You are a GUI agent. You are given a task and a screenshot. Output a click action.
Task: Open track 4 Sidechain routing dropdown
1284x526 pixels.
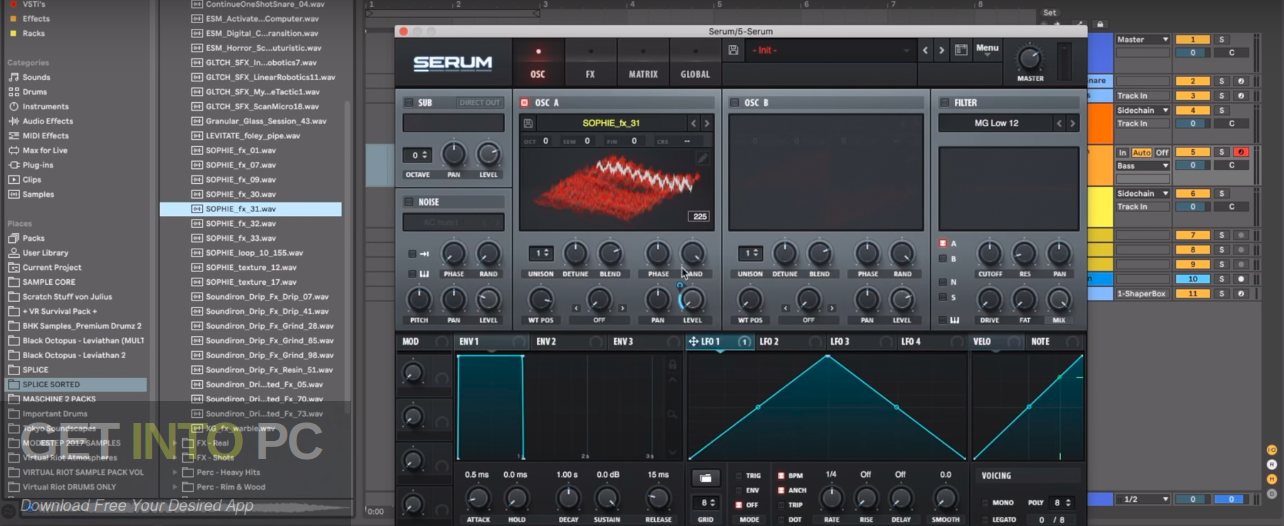tap(1143, 110)
